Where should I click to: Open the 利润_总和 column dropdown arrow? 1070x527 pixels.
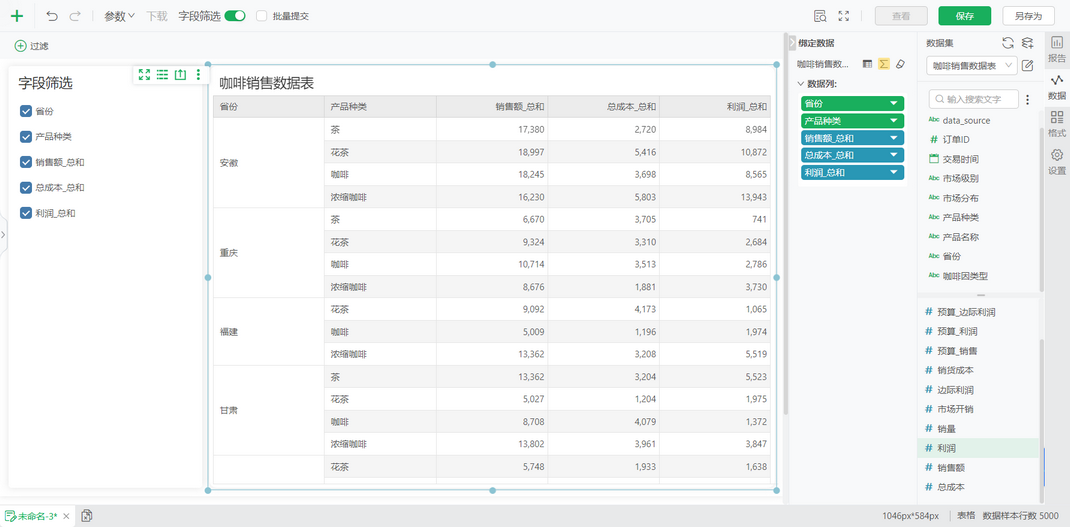coord(894,173)
